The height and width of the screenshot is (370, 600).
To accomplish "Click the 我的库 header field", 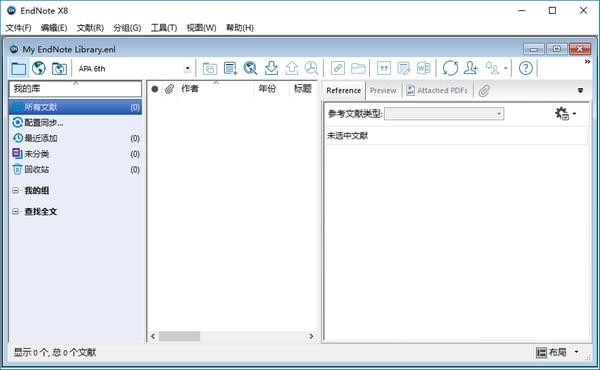I will [75, 89].
